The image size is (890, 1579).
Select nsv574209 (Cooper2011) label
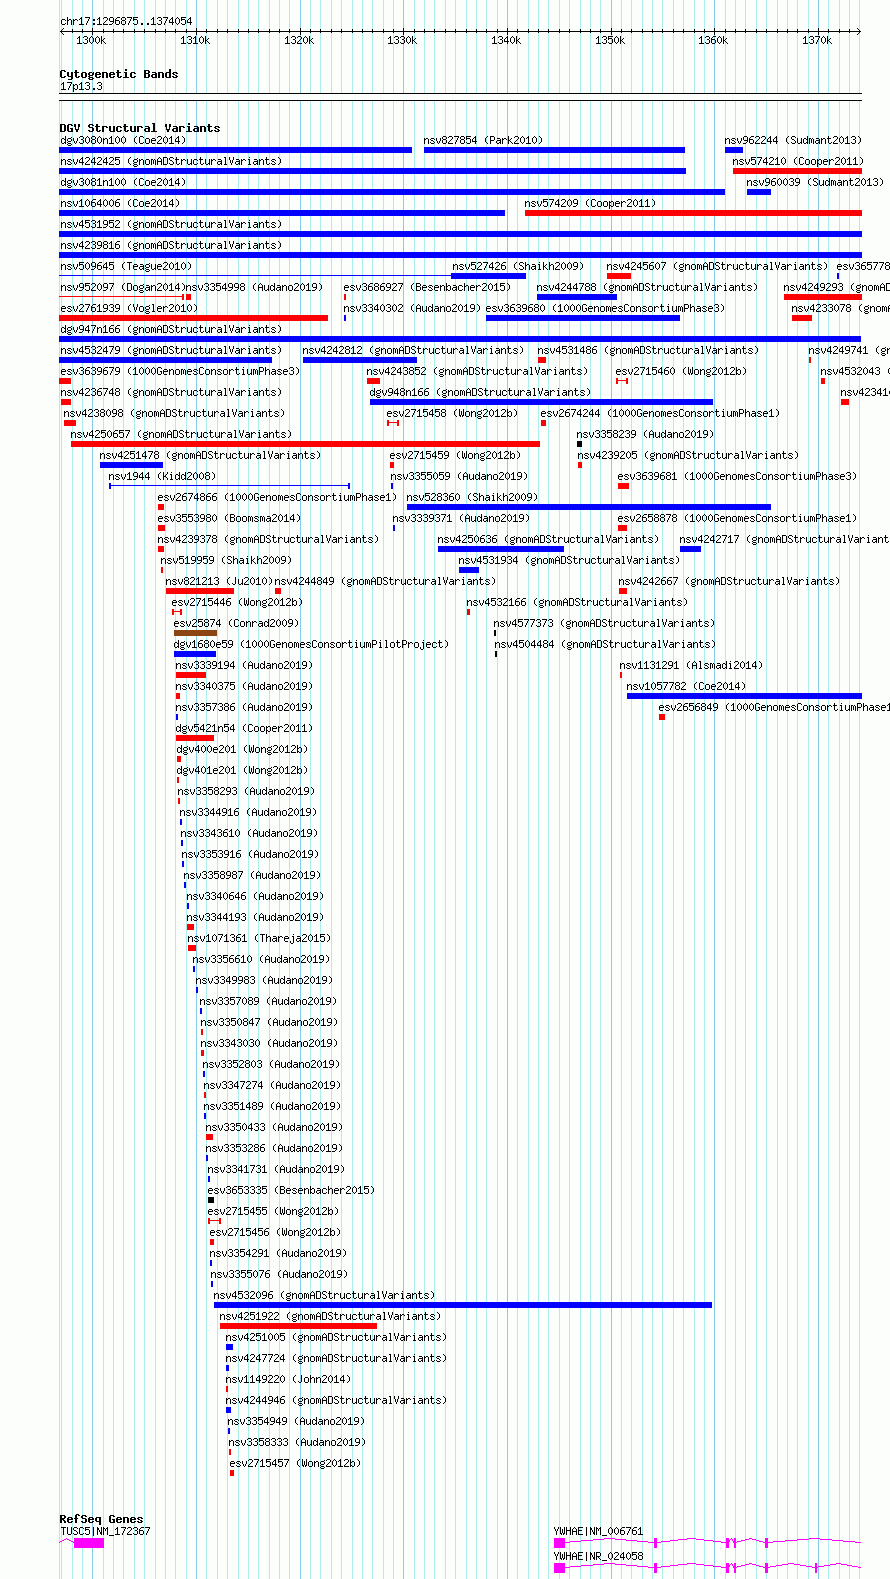(591, 203)
